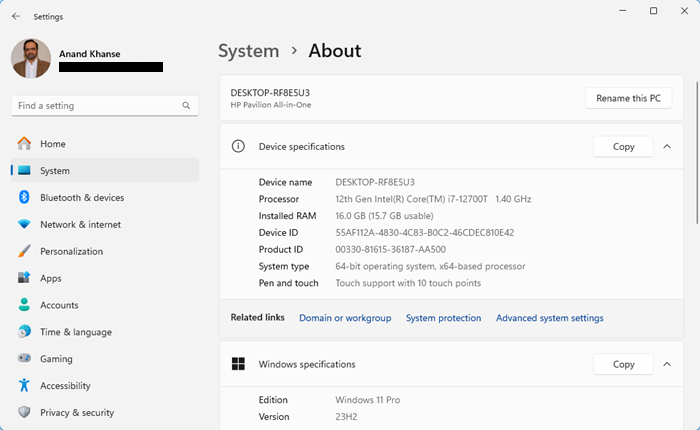This screenshot has height=430, width=700.
Task: Click the Accounts person icon
Action: click(x=24, y=305)
